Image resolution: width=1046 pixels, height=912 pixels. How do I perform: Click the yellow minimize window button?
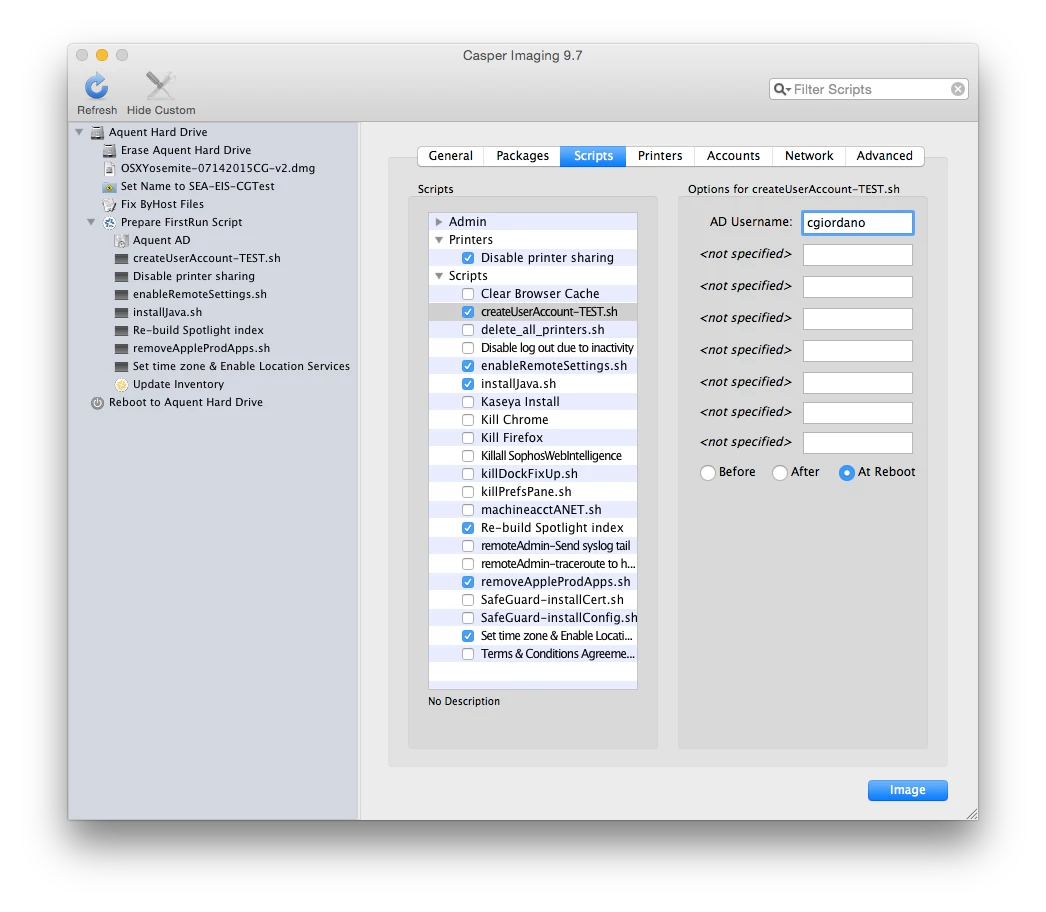click(102, 55)
